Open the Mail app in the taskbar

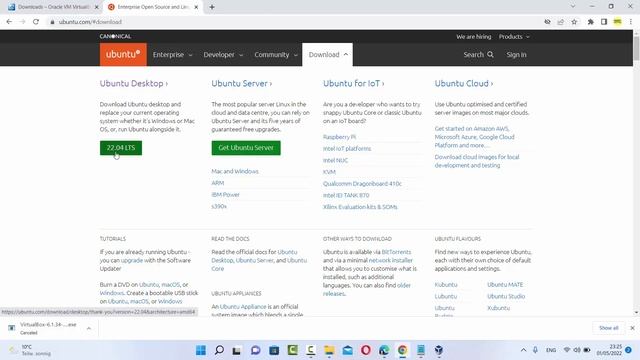347,350
